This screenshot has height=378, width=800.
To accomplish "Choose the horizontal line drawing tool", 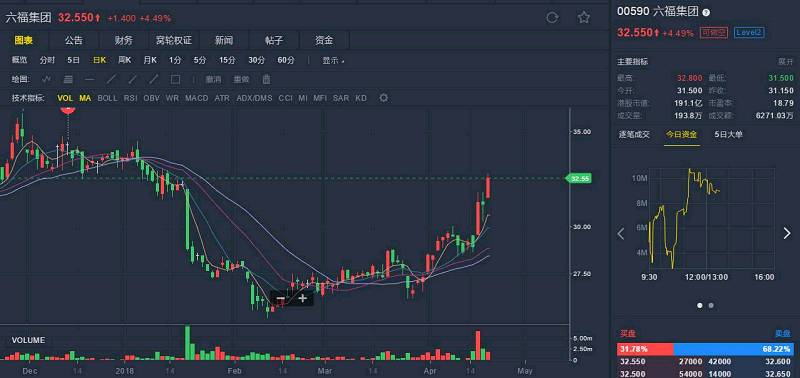I will pos(89,79).
